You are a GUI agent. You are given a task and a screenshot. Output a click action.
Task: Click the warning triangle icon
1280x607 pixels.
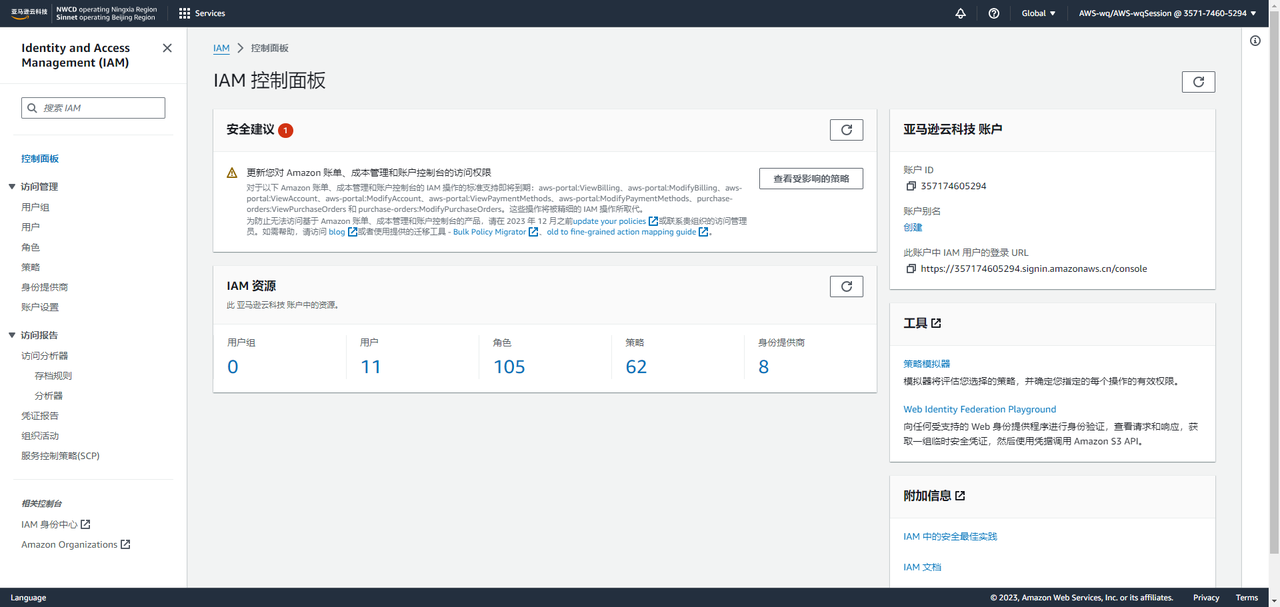232,173
